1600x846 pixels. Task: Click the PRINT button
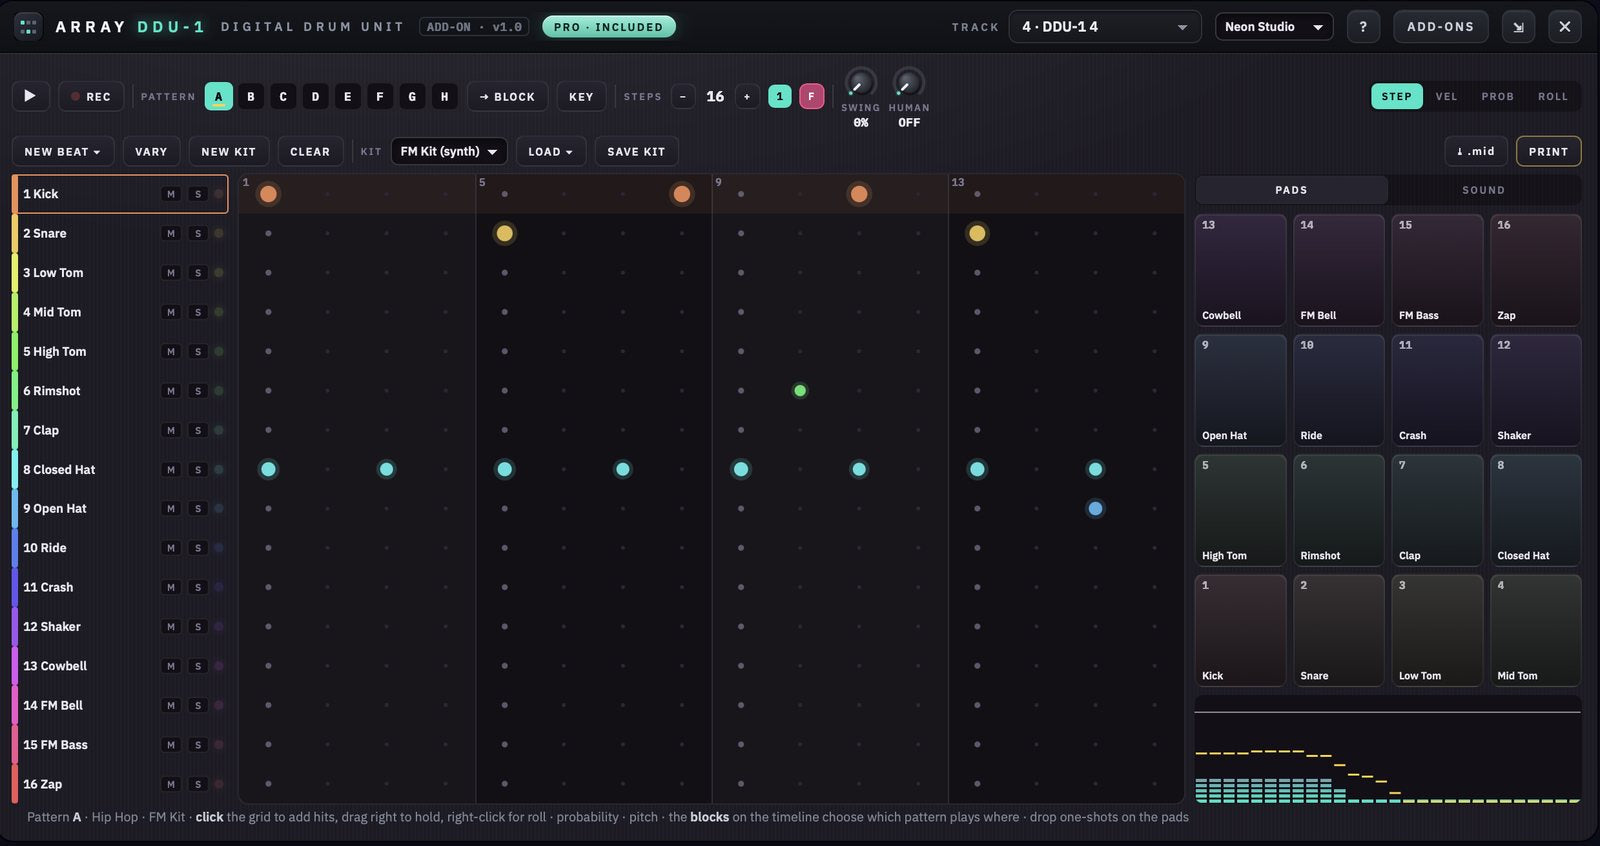pos(1548,151)
